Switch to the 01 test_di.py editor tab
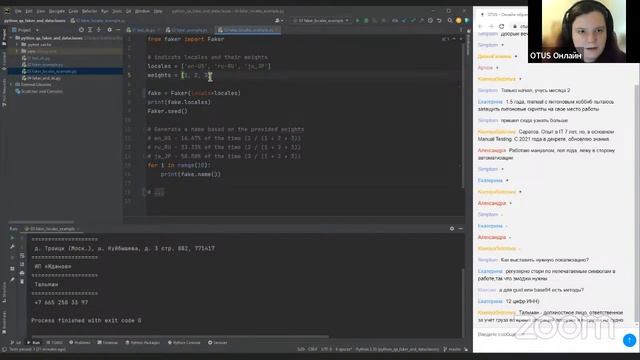This screenshot has width=640, height=360. [x=143, y=30]
